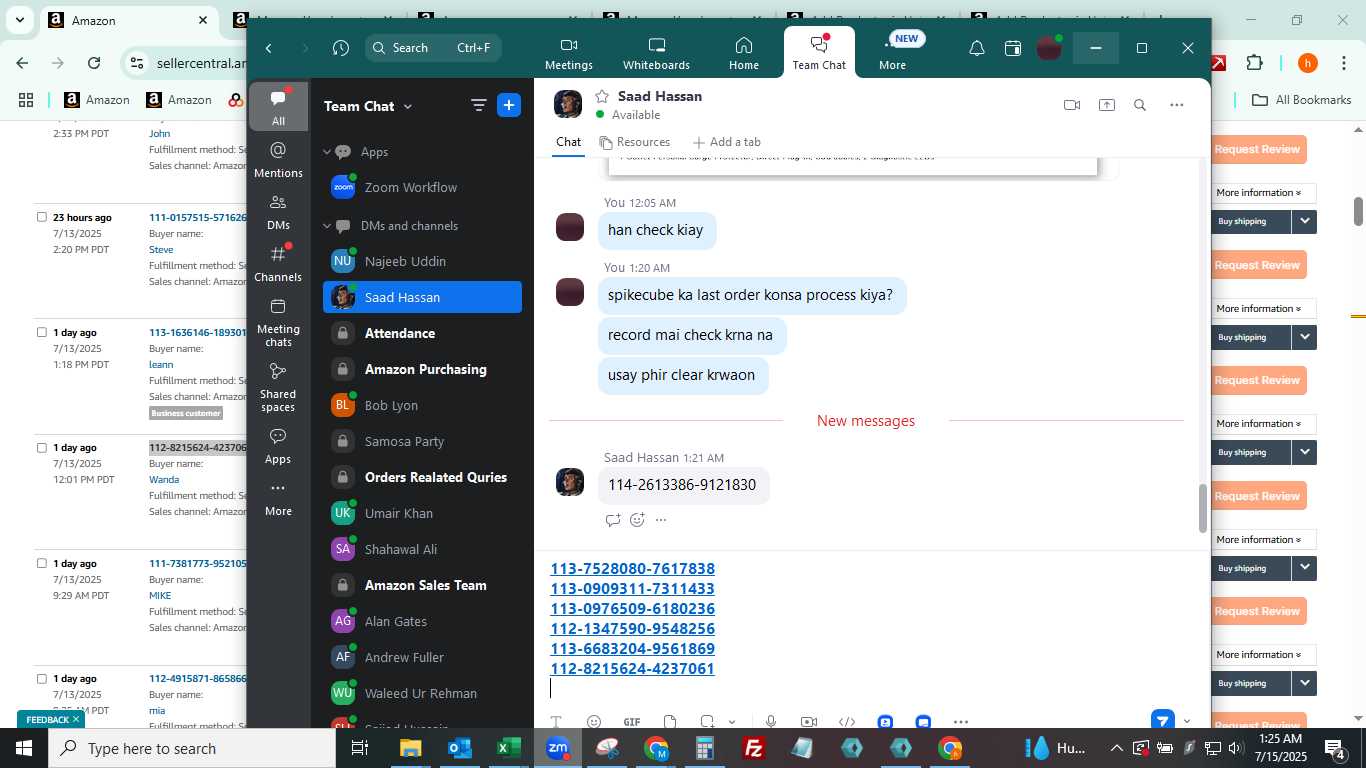Open DMs in Zoom sidebar
This screenshot has height=768, width=1366.
click(278, 212)
